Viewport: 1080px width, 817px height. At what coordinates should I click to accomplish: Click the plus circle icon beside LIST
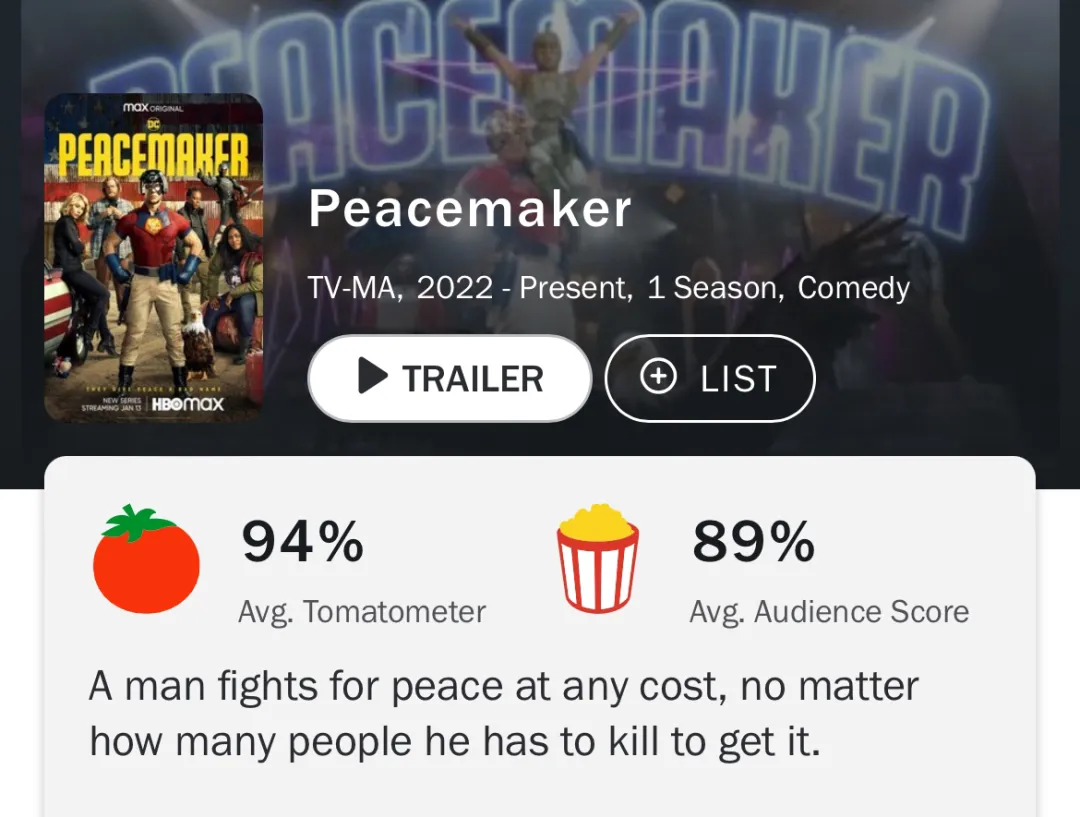coord(658,377)
